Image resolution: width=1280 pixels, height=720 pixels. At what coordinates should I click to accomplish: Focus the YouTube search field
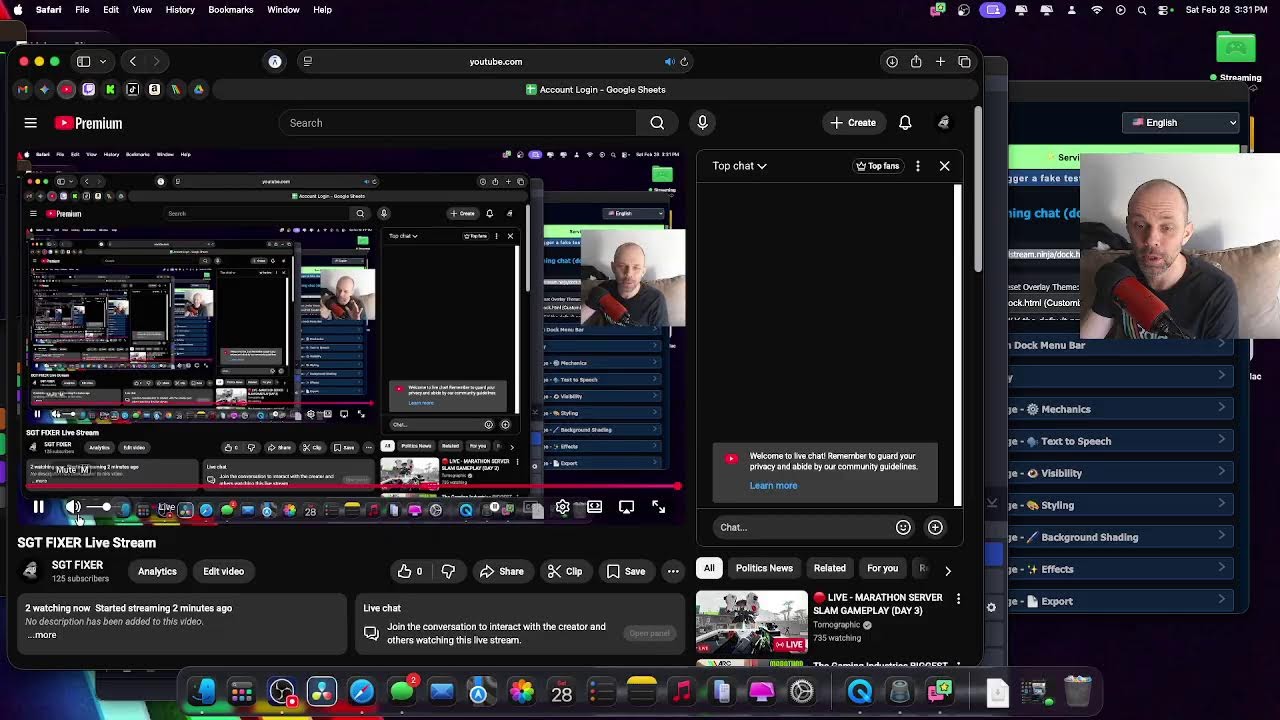458,123
